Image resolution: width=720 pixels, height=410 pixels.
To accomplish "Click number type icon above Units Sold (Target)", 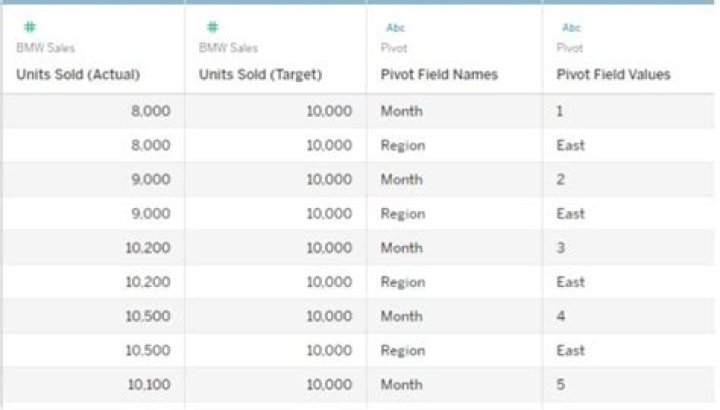I will 213,27.
